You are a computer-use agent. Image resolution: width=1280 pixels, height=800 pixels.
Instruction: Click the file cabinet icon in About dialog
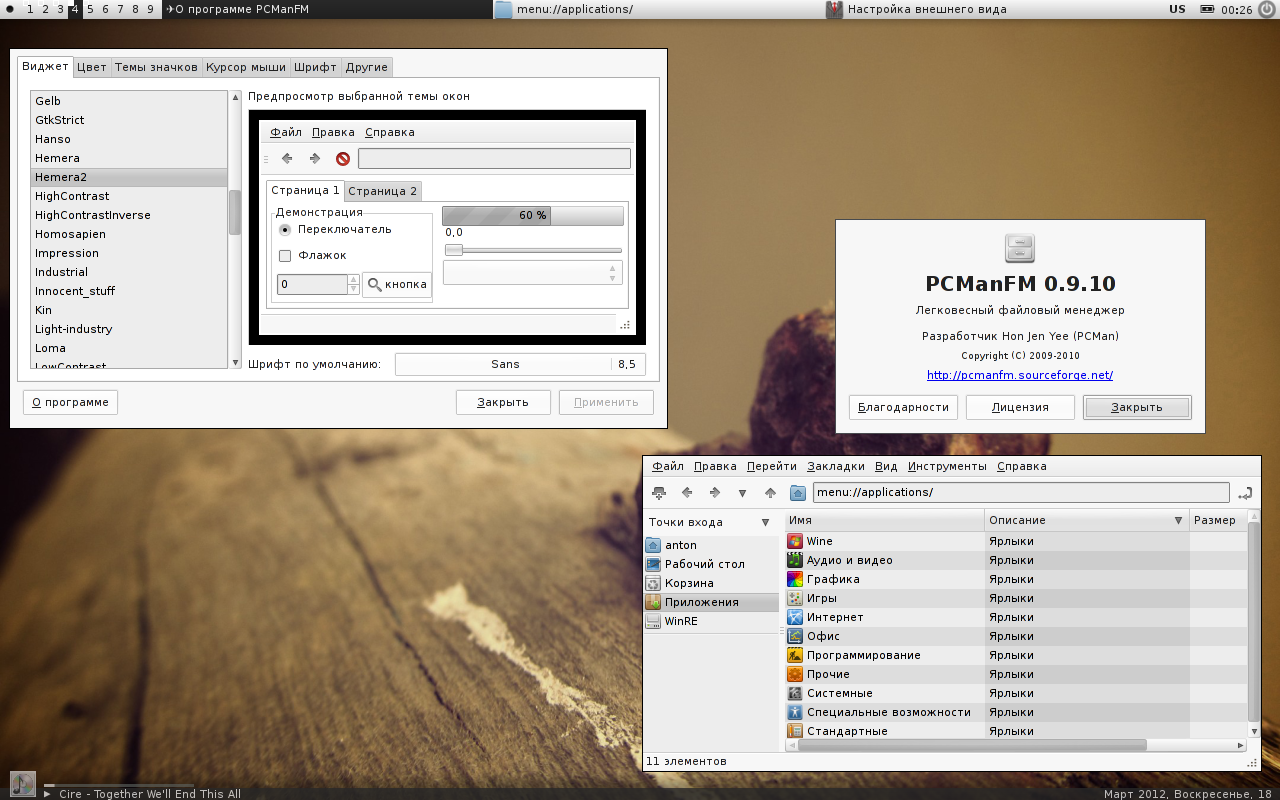(1020, 248)
